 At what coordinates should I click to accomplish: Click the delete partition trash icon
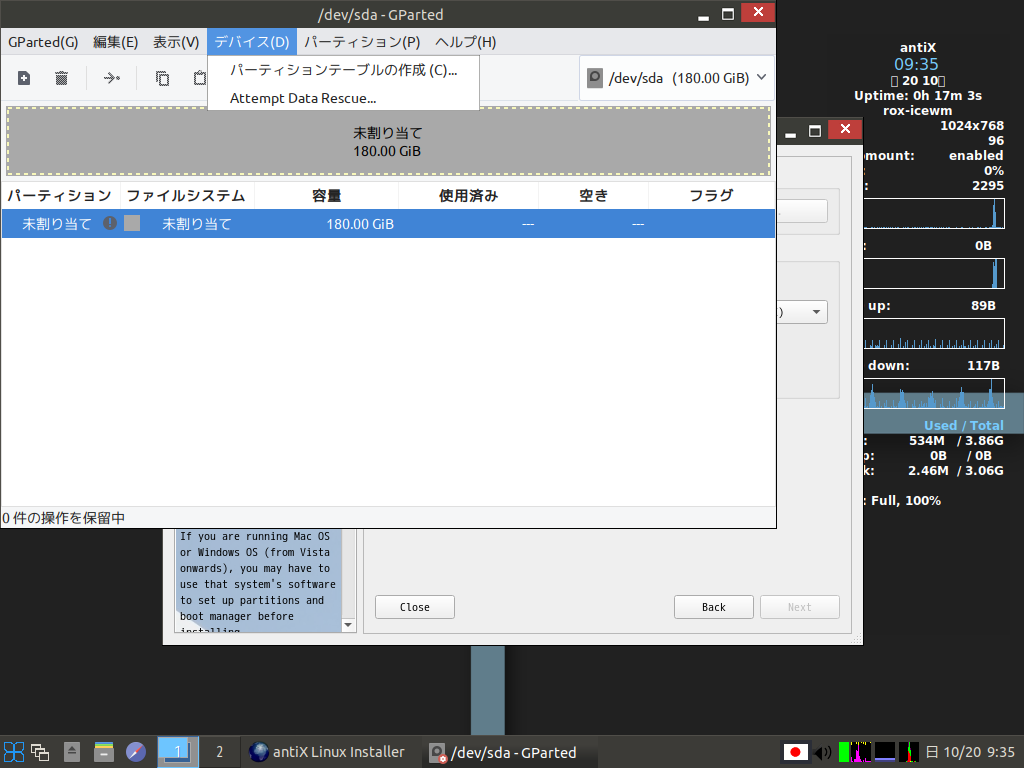pyautogui.click(x=61, y=78)
